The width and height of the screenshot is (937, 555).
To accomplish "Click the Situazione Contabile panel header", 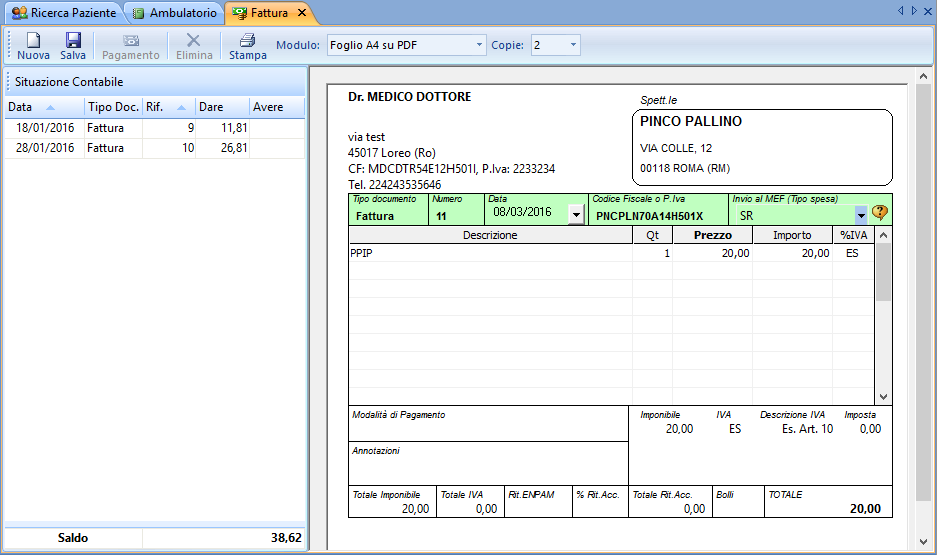I will [155, 82].
